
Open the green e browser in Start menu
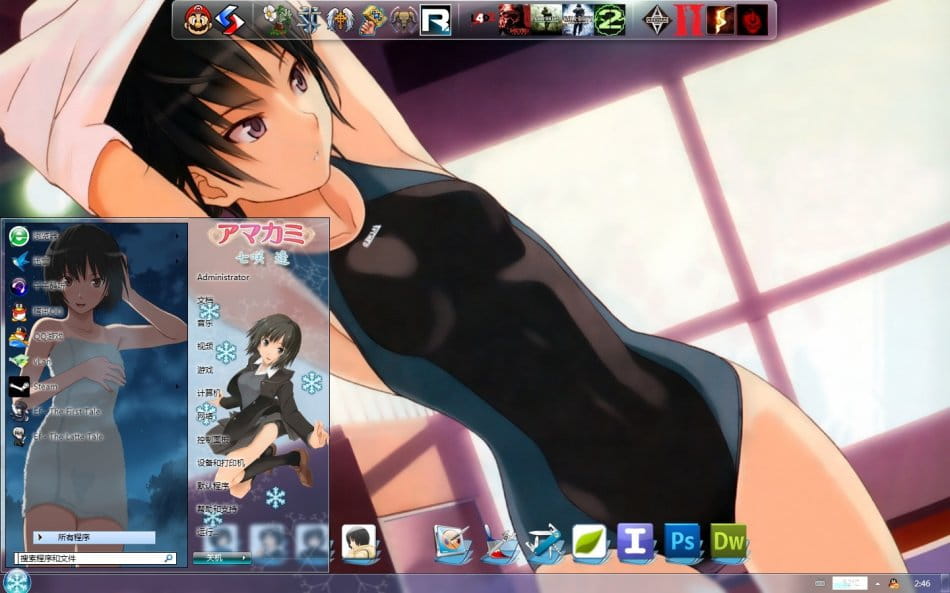(x=94, y=236)
